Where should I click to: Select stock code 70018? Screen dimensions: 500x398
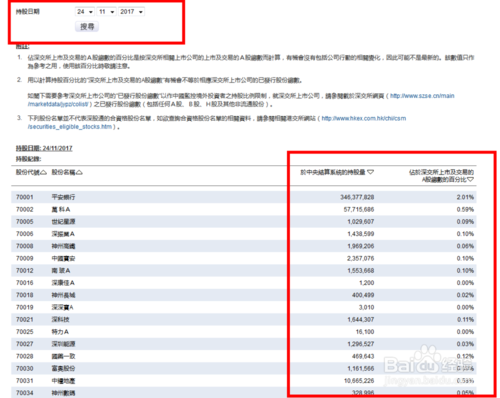25,295
